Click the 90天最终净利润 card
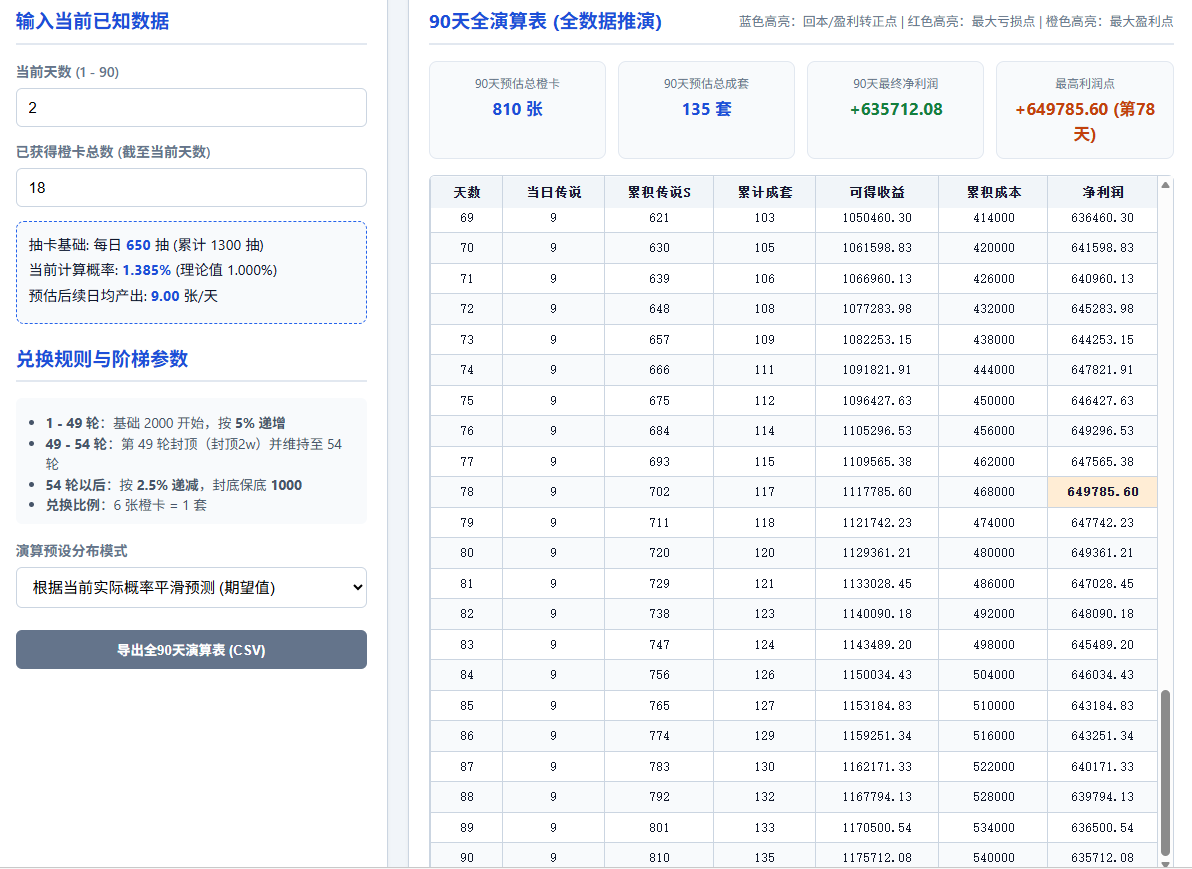 (896, 110)
